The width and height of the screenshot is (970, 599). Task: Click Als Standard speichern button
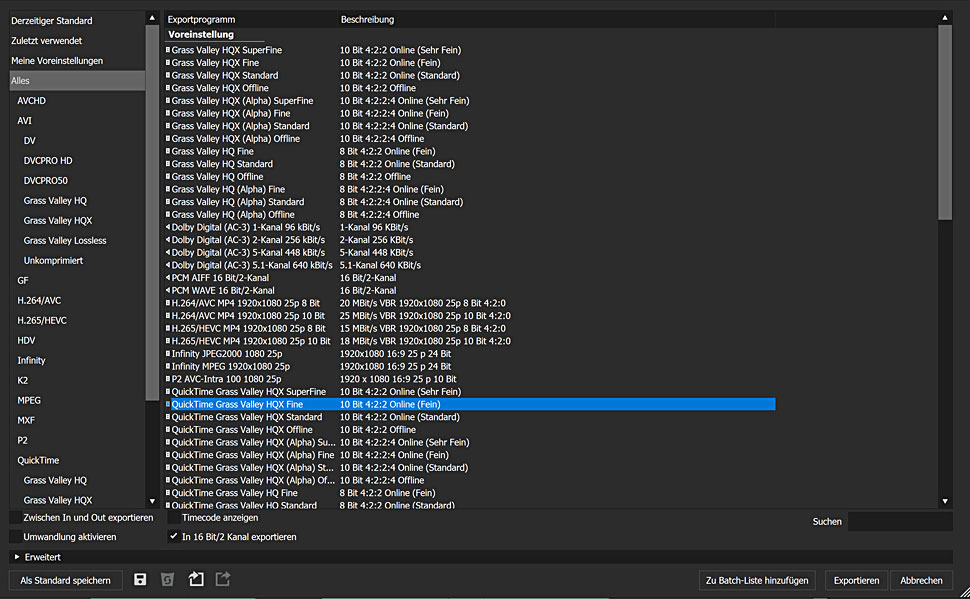coord(66,580)
